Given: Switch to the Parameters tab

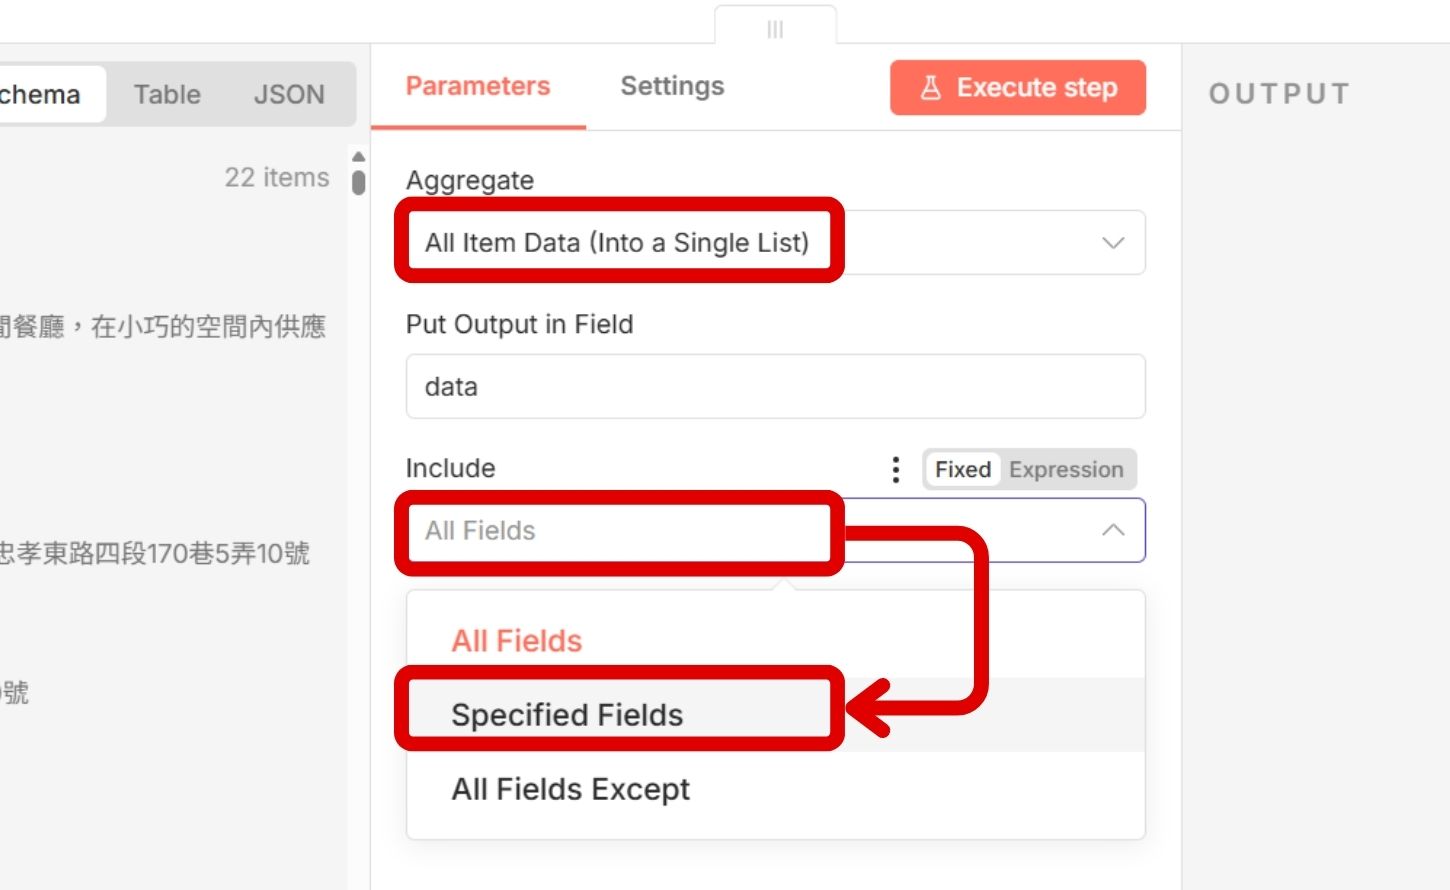Looking at the screenshot, I should (x=478, y=87).
